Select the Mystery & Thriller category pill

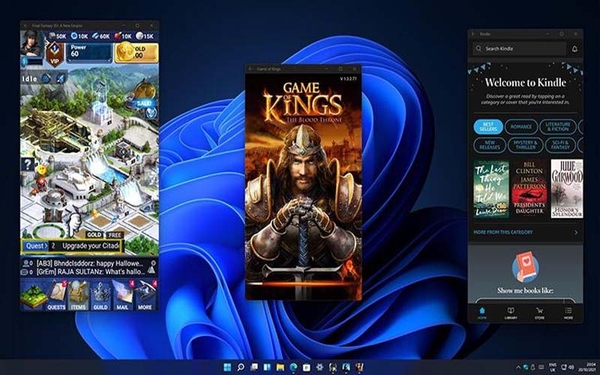[524, 145]
